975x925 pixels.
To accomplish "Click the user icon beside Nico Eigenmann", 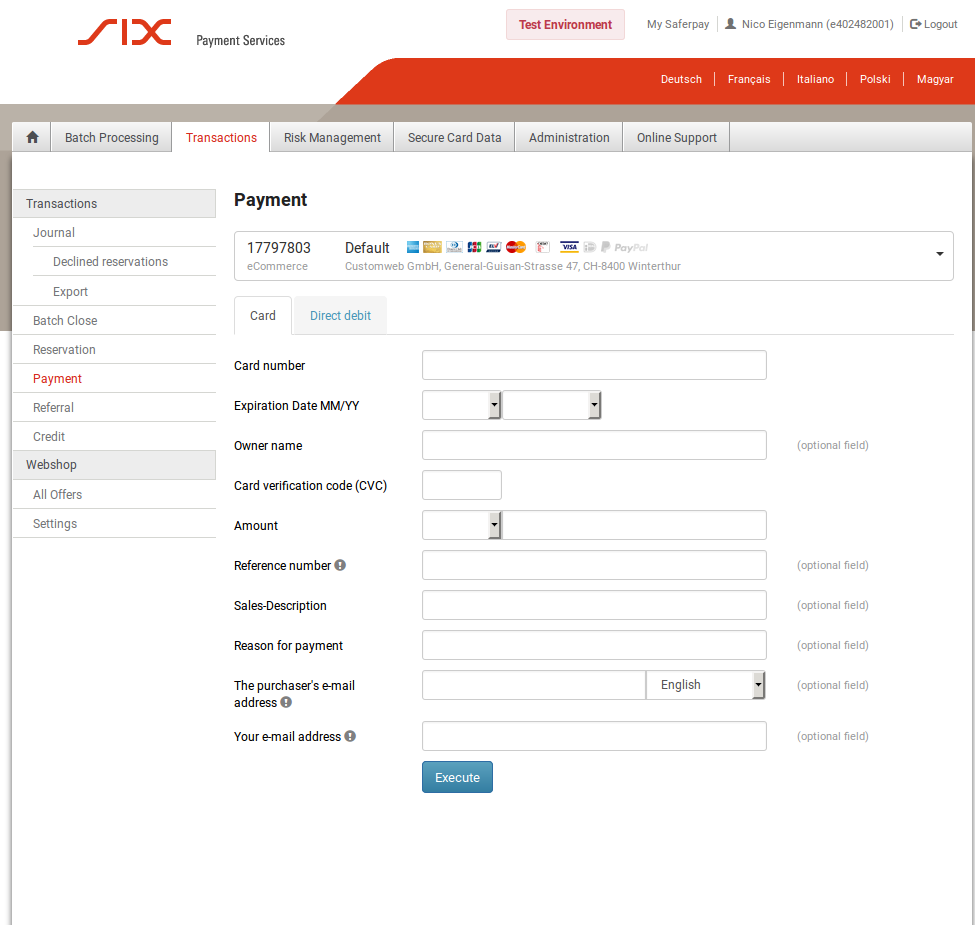I will click(729, 23).
